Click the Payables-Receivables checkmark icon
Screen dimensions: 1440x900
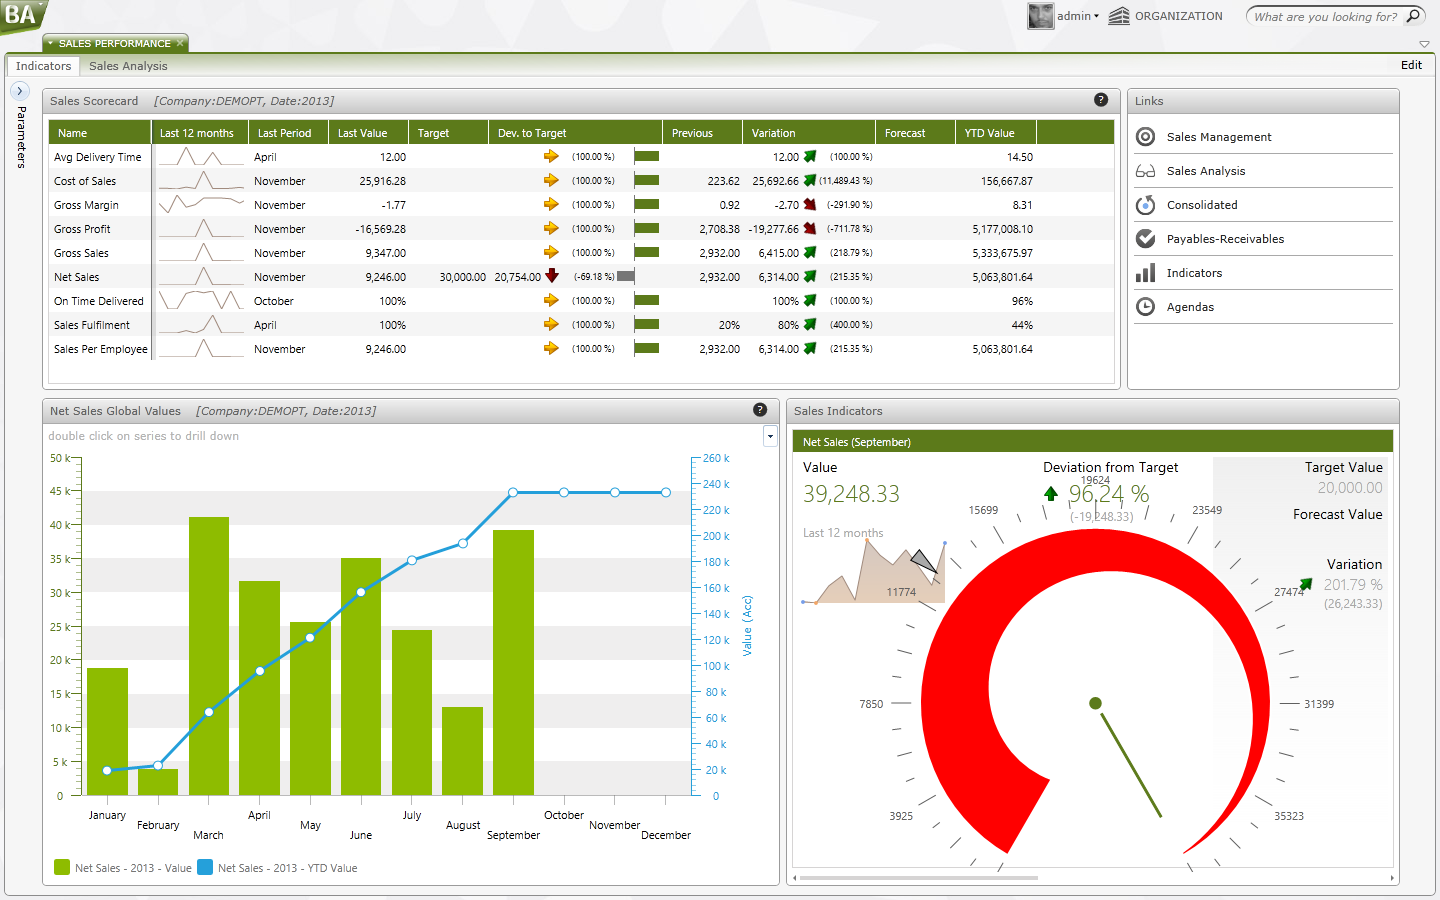(1146, 239)
